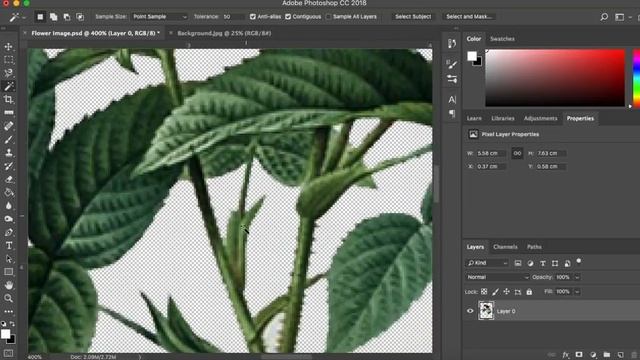The image size is (640, 360).
Task: Select the History Brush tool
Action: click(x=8, y=166)
